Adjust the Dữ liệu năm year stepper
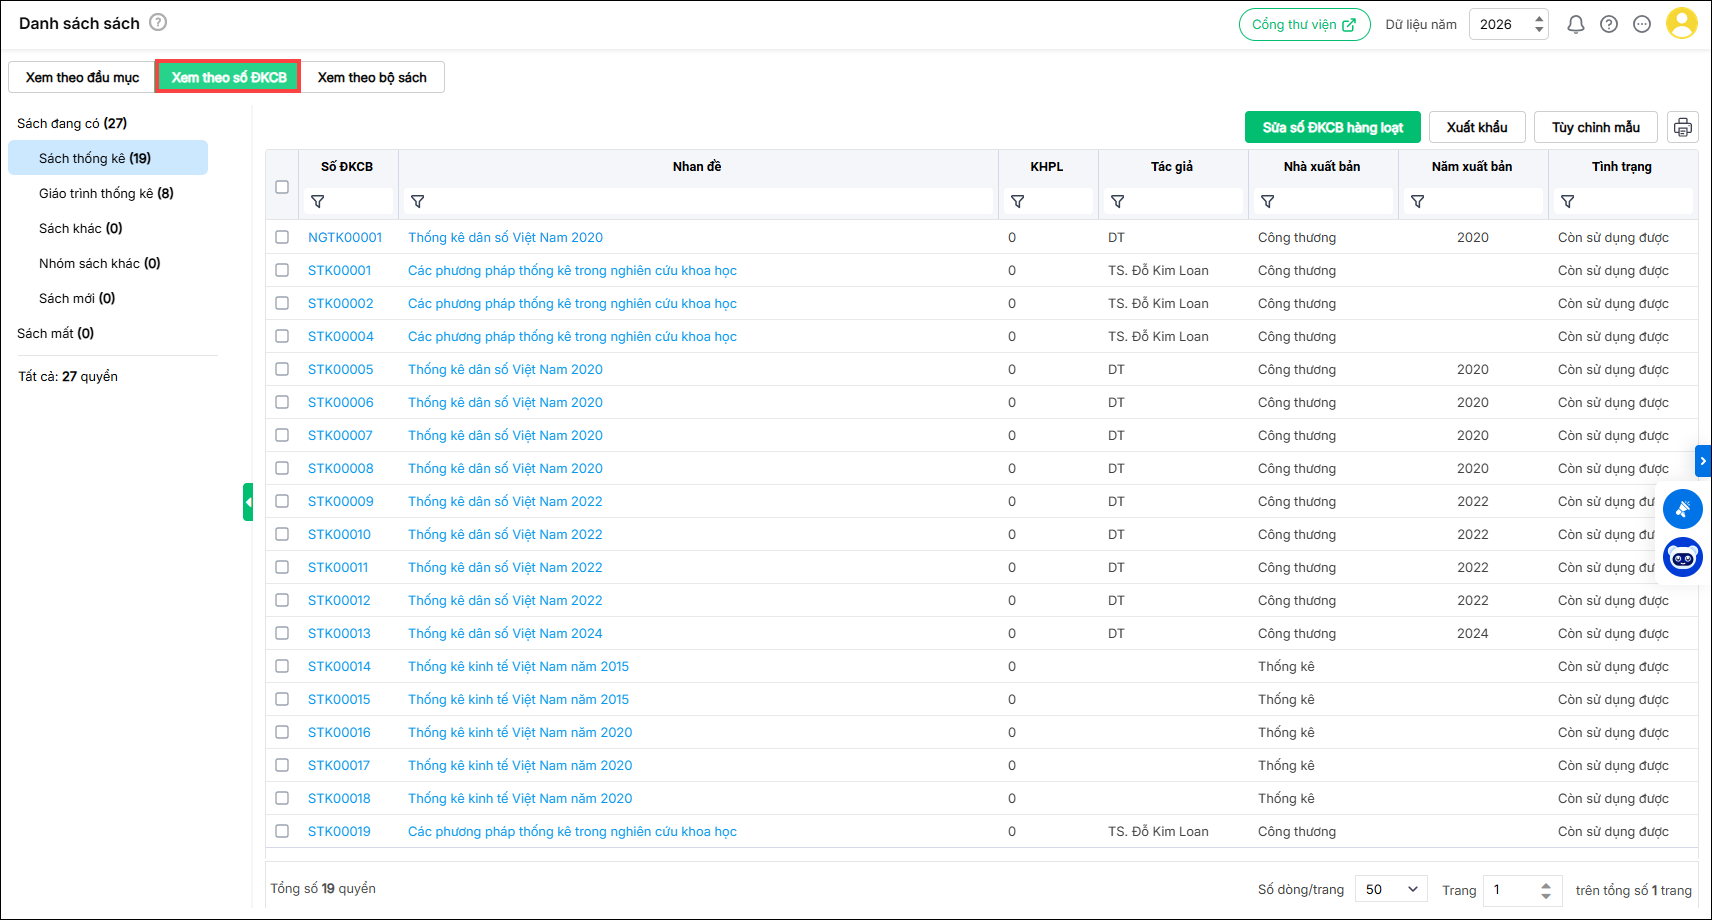 tap(1539, 24)
